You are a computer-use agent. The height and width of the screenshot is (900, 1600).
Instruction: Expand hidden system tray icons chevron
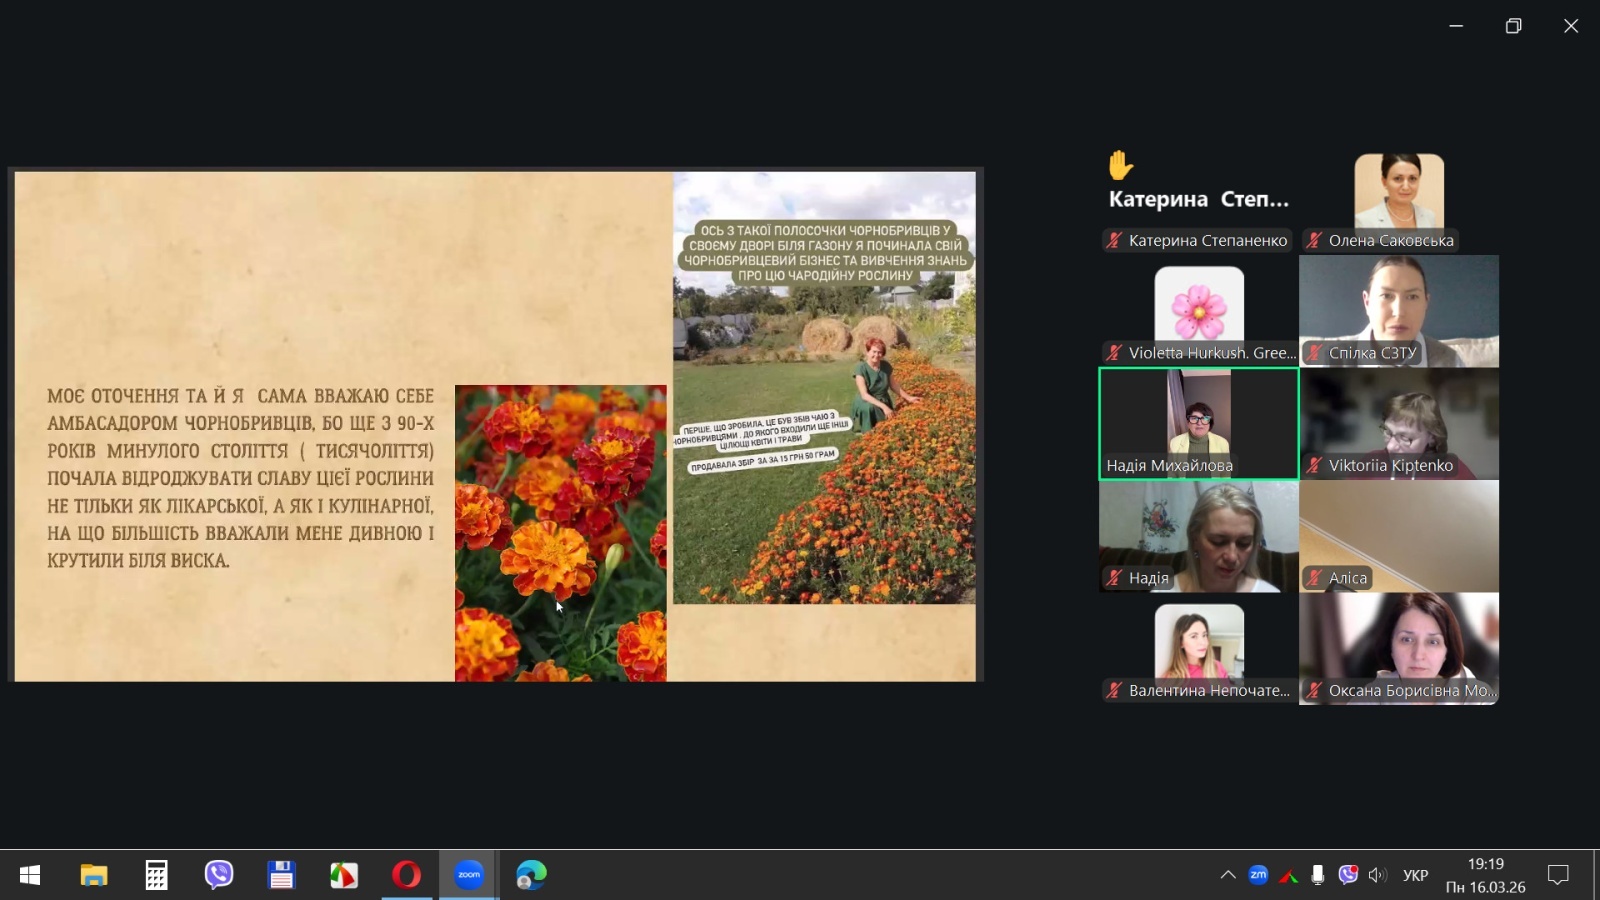coord(1228,875)
